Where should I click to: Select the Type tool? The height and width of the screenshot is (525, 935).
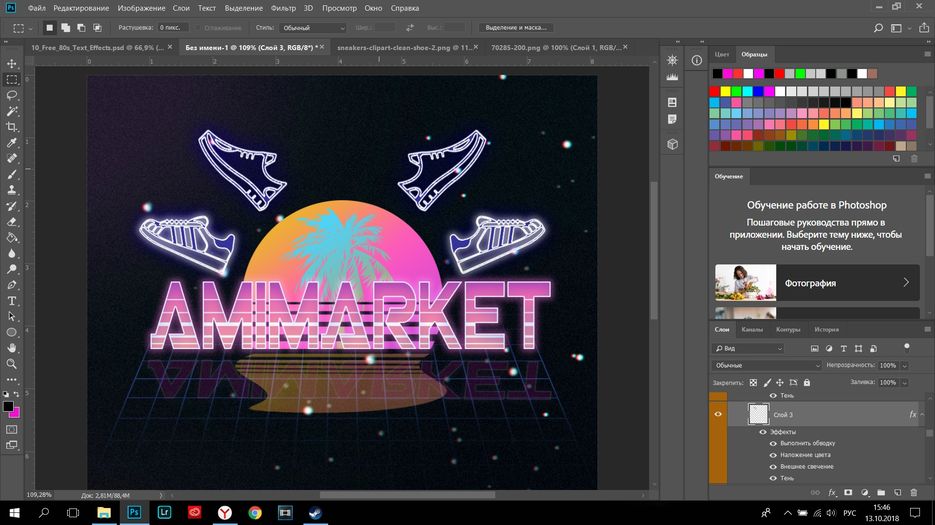11,301
